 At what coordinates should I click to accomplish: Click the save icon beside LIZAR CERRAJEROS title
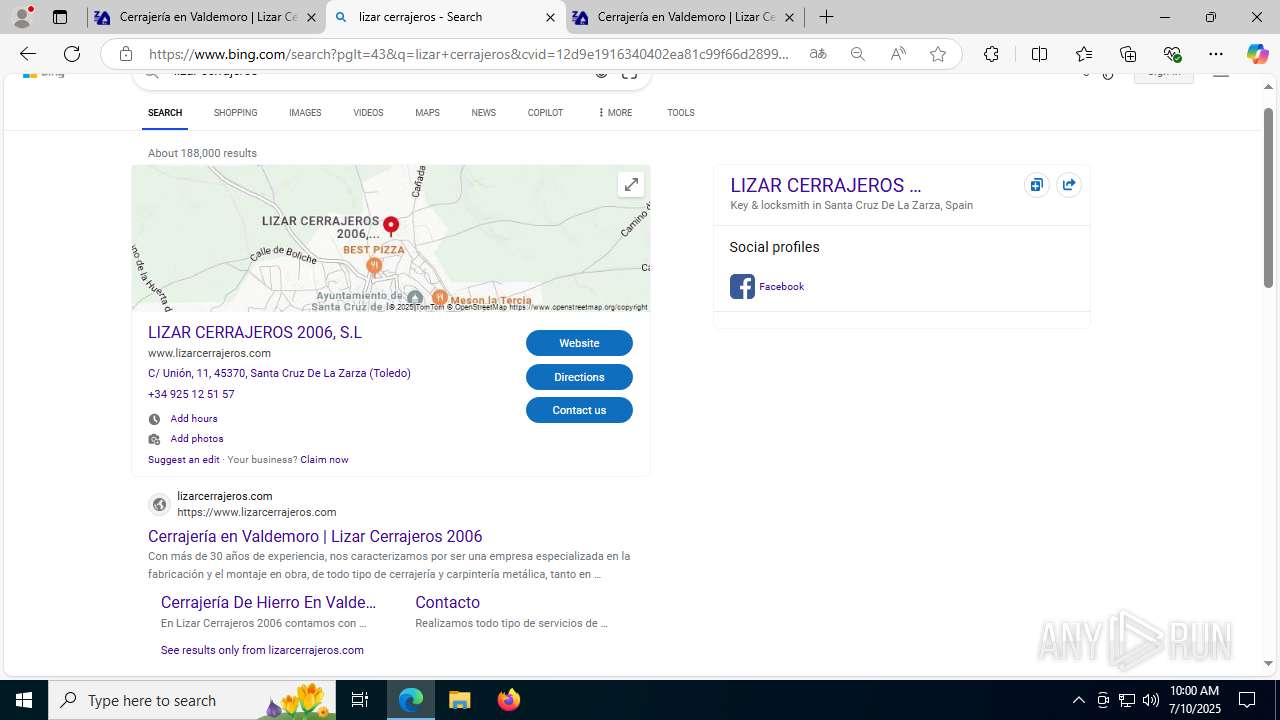tap(1037, 185)
